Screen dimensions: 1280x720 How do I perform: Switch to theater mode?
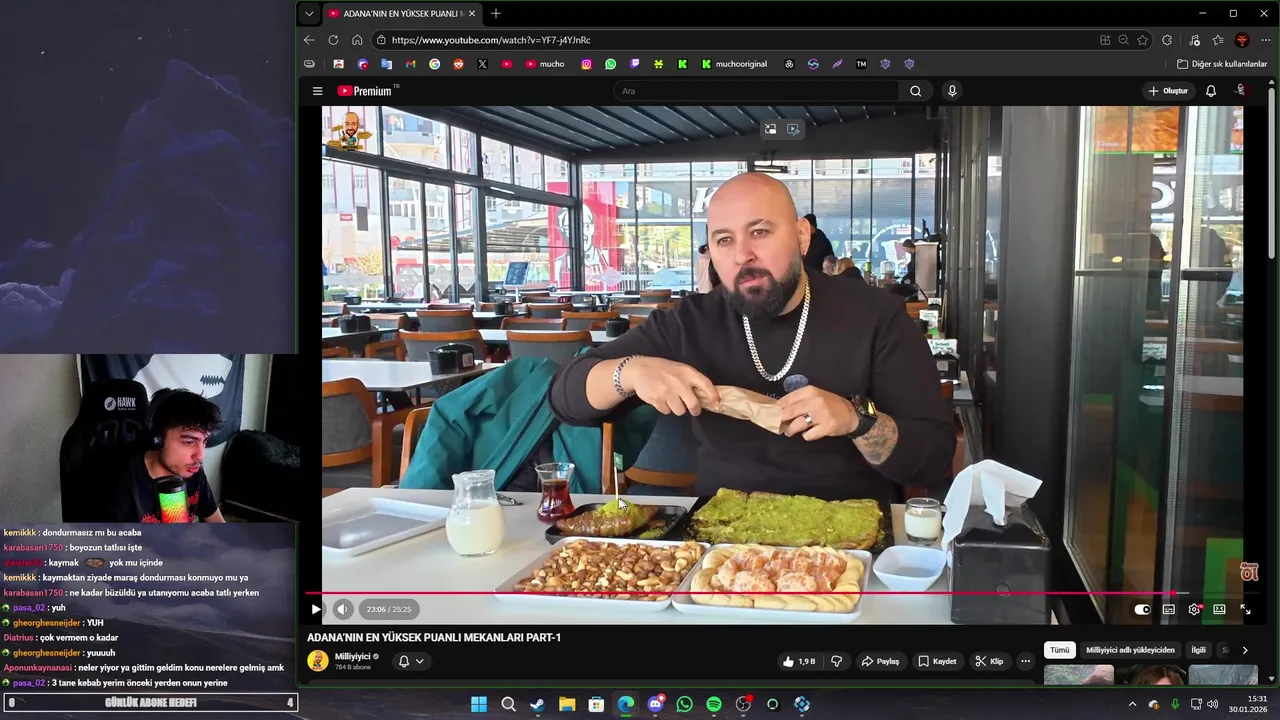[1219, 609]
